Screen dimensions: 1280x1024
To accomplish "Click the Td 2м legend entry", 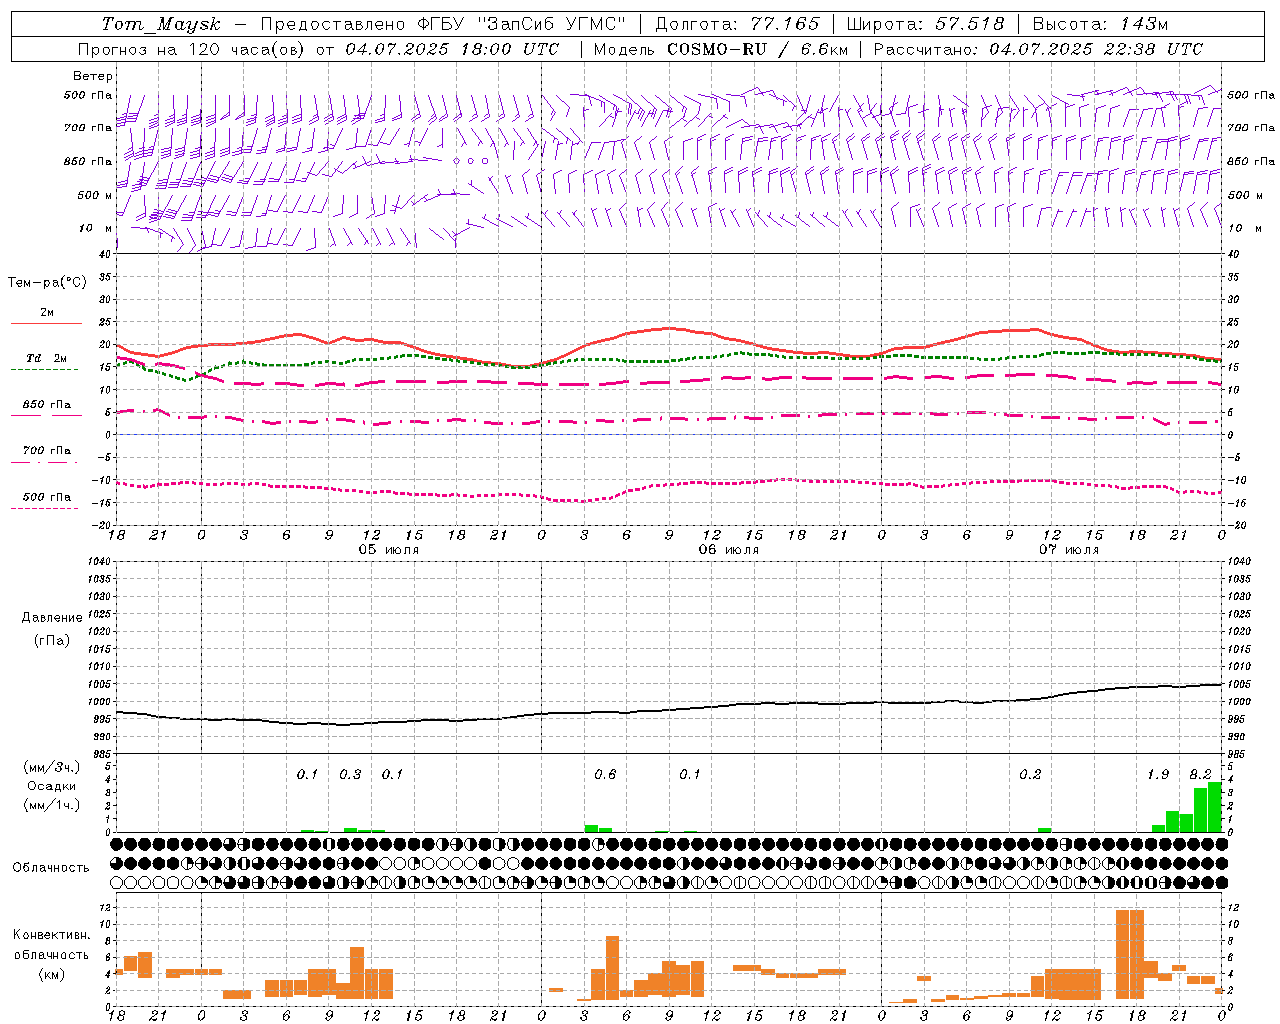I will tap(46, 358).
